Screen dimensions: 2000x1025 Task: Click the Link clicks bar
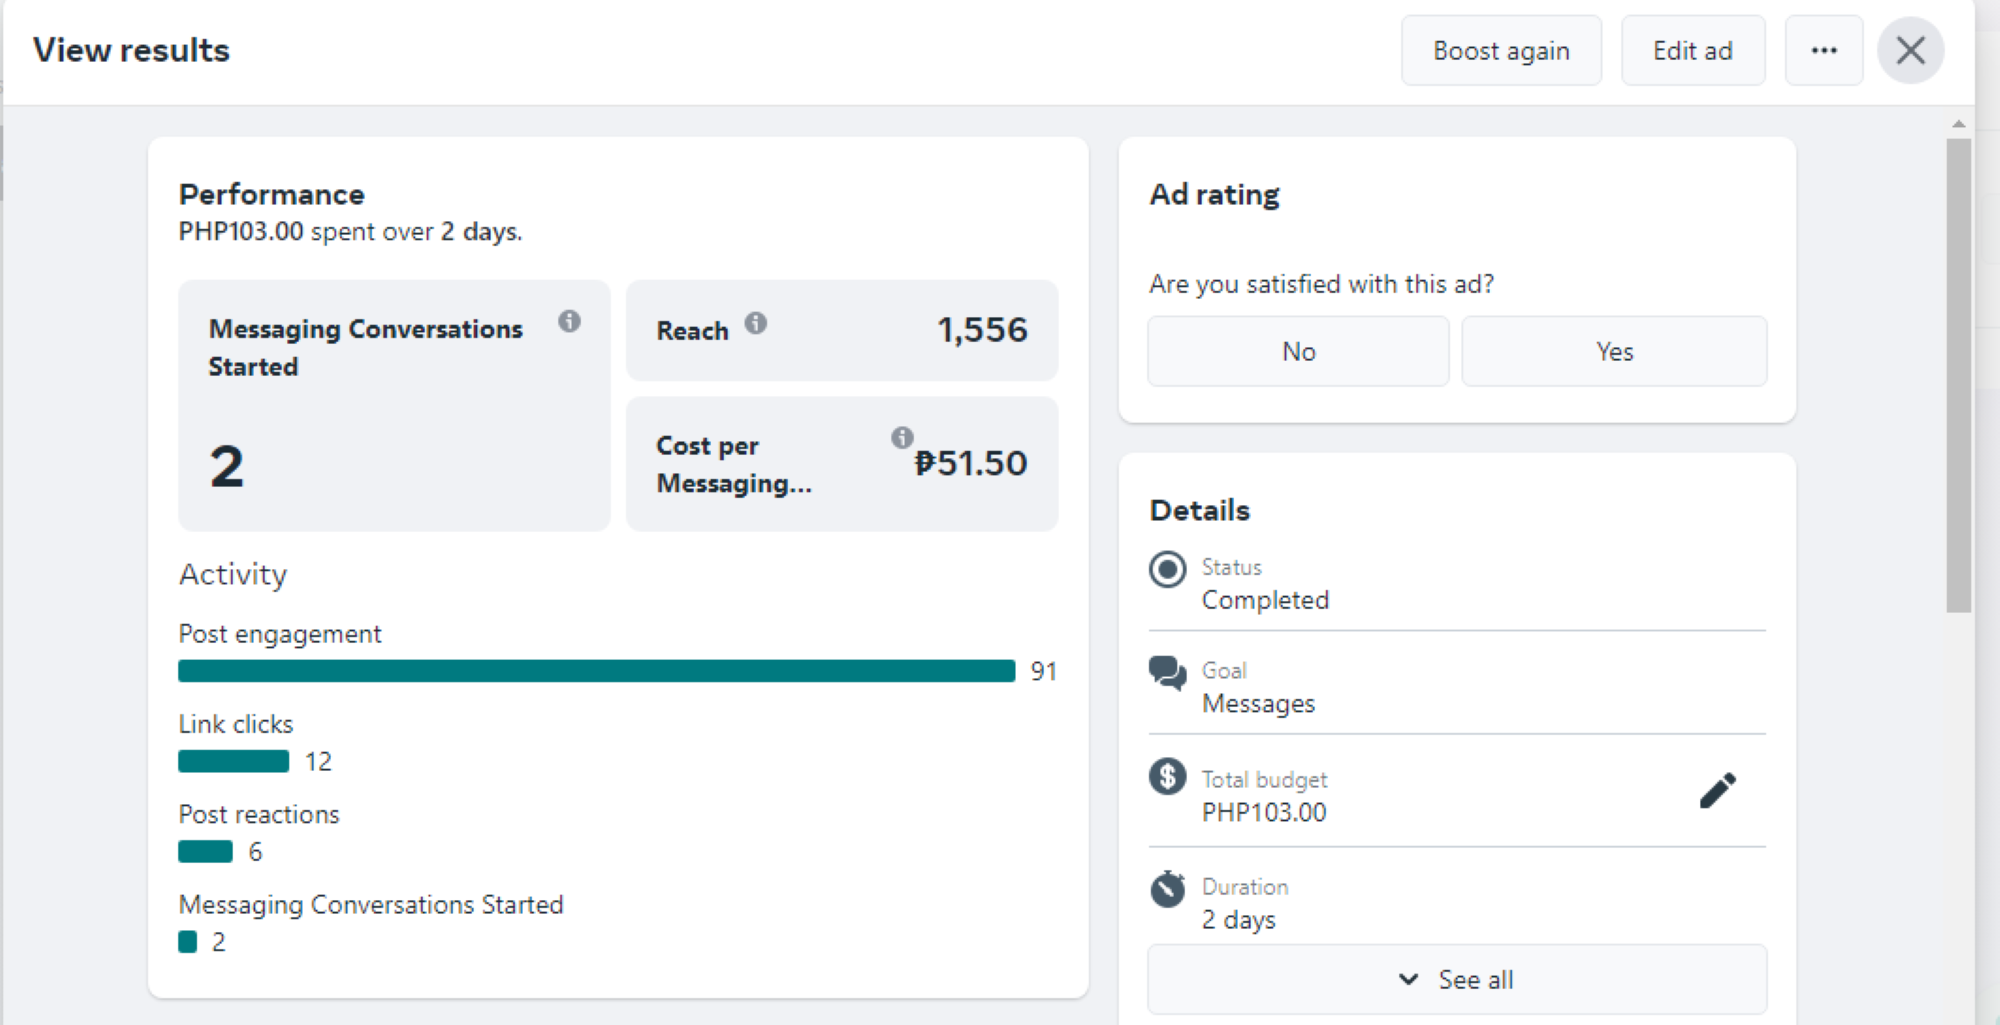coord(233,762)
